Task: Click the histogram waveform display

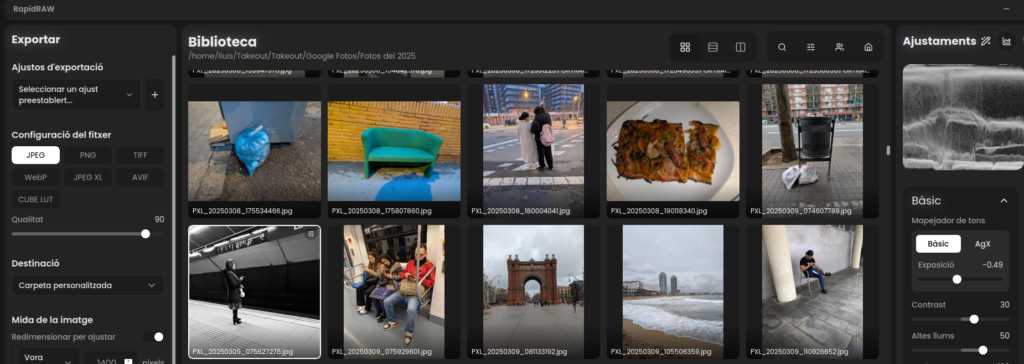Action: tap(963, 117)
